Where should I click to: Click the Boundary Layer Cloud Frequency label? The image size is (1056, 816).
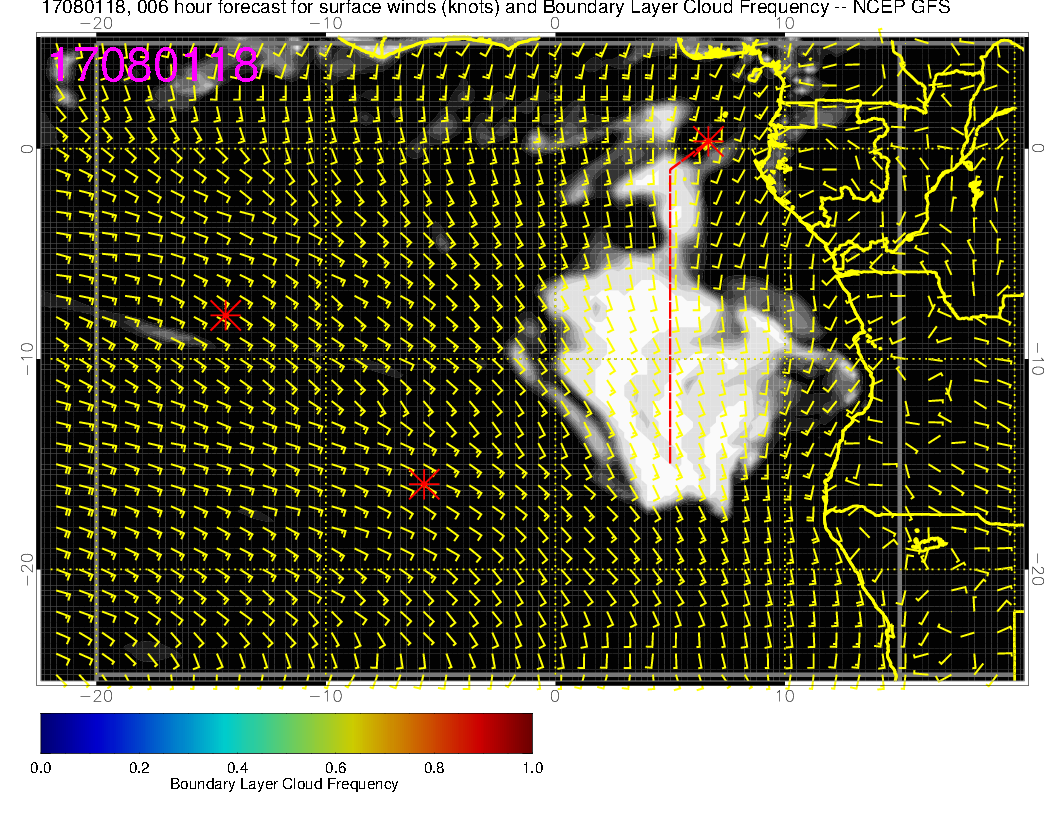click(x=284, y=784)
